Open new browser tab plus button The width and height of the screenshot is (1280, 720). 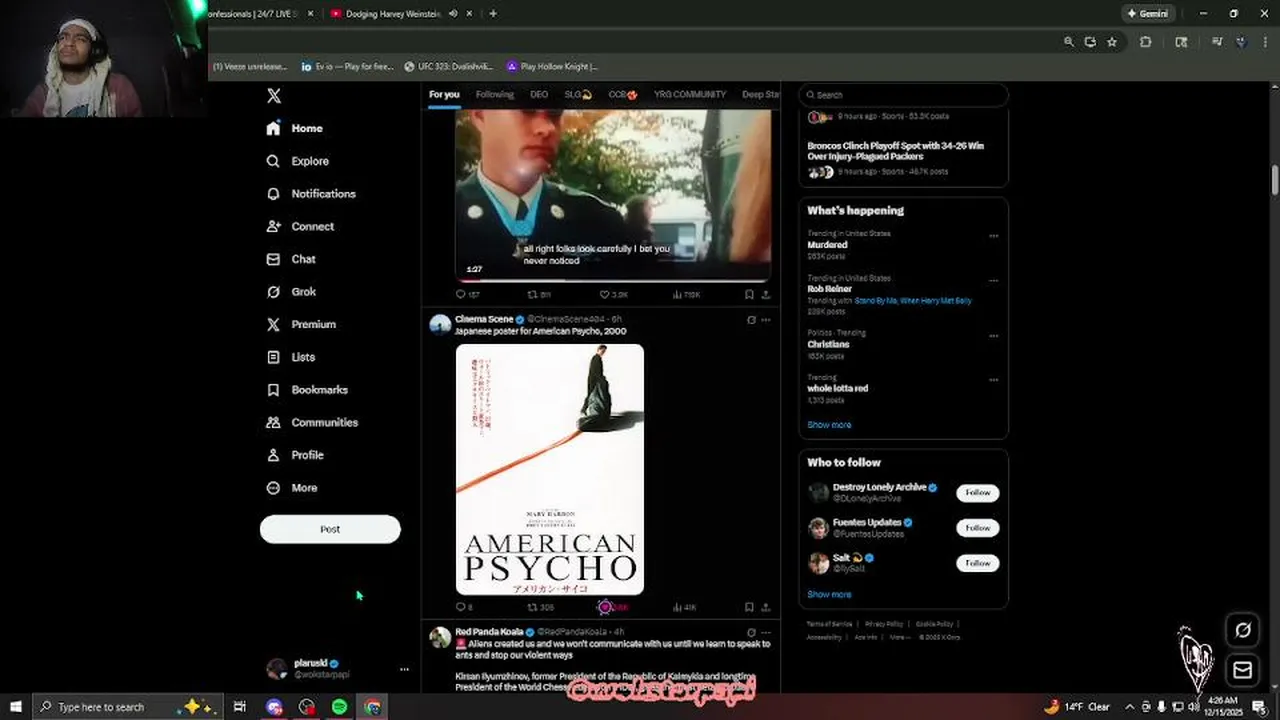click(x=493, y=14)
